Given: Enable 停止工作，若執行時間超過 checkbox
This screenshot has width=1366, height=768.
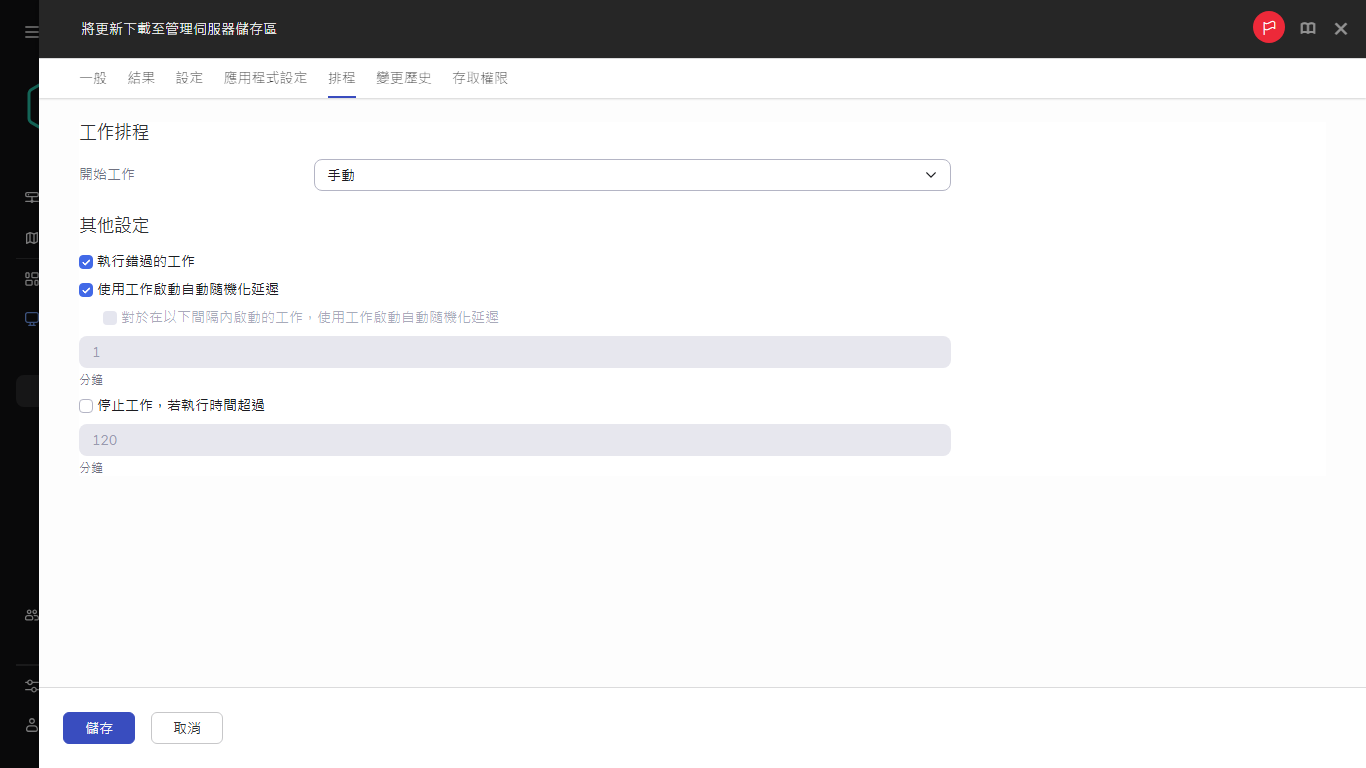Looking at the screenshot, I should (86, 405).
